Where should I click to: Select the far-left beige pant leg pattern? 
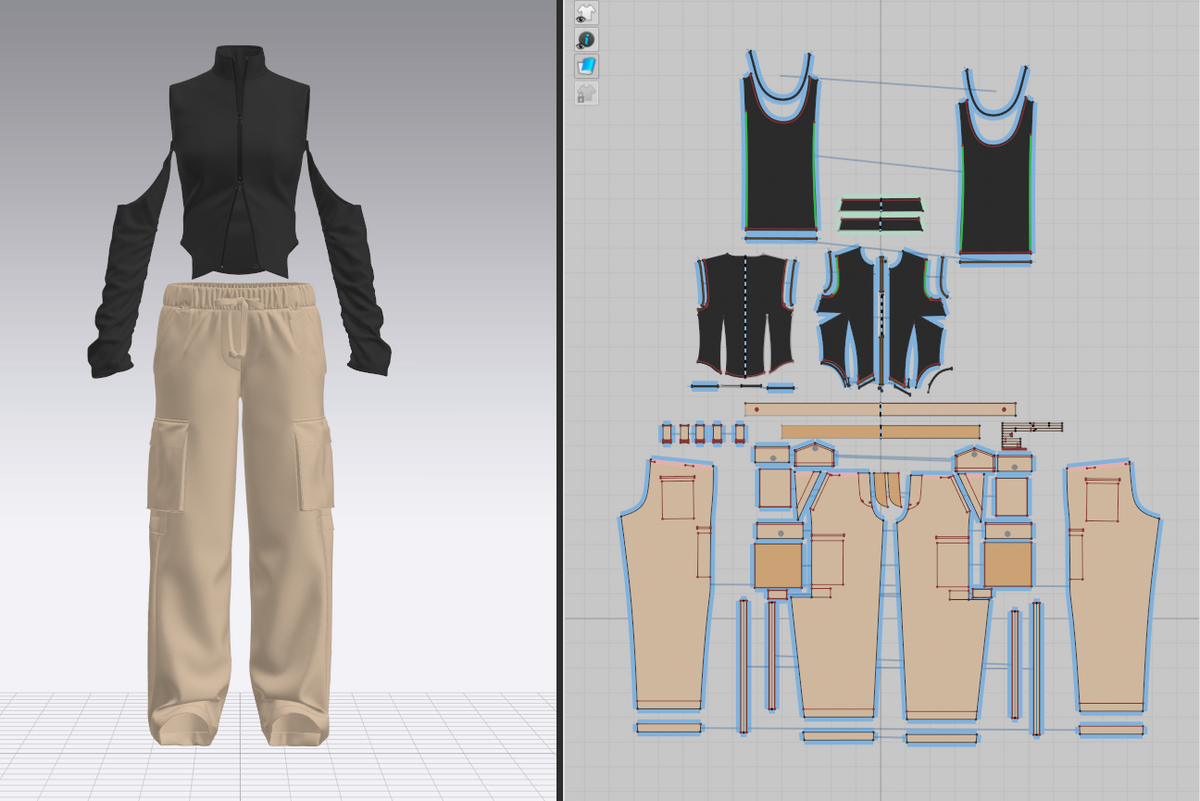click(669, 585)
